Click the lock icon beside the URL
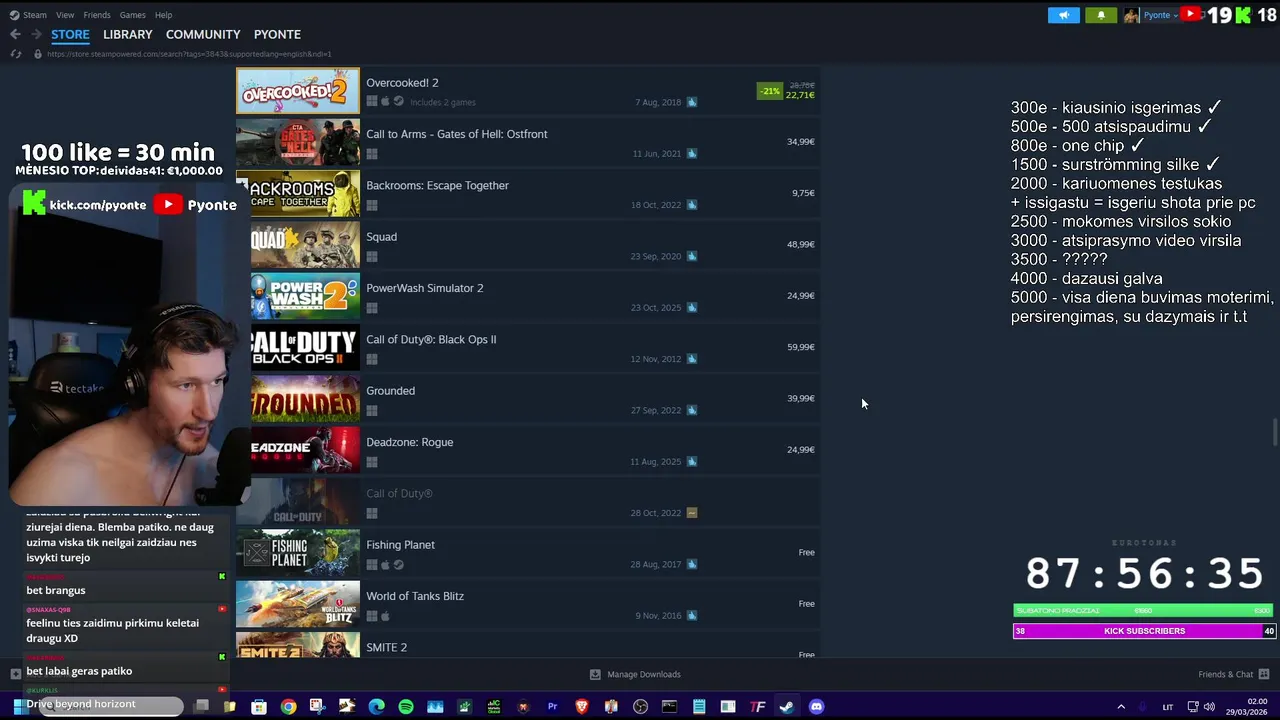This screenshot has width=1280, height=720. pyautogui.click(x=38, y=54)
